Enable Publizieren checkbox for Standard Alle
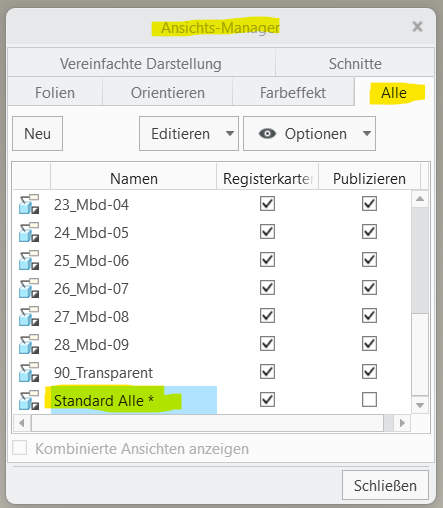443x508 pixels. pyautogui.click(x=369, y=400)
